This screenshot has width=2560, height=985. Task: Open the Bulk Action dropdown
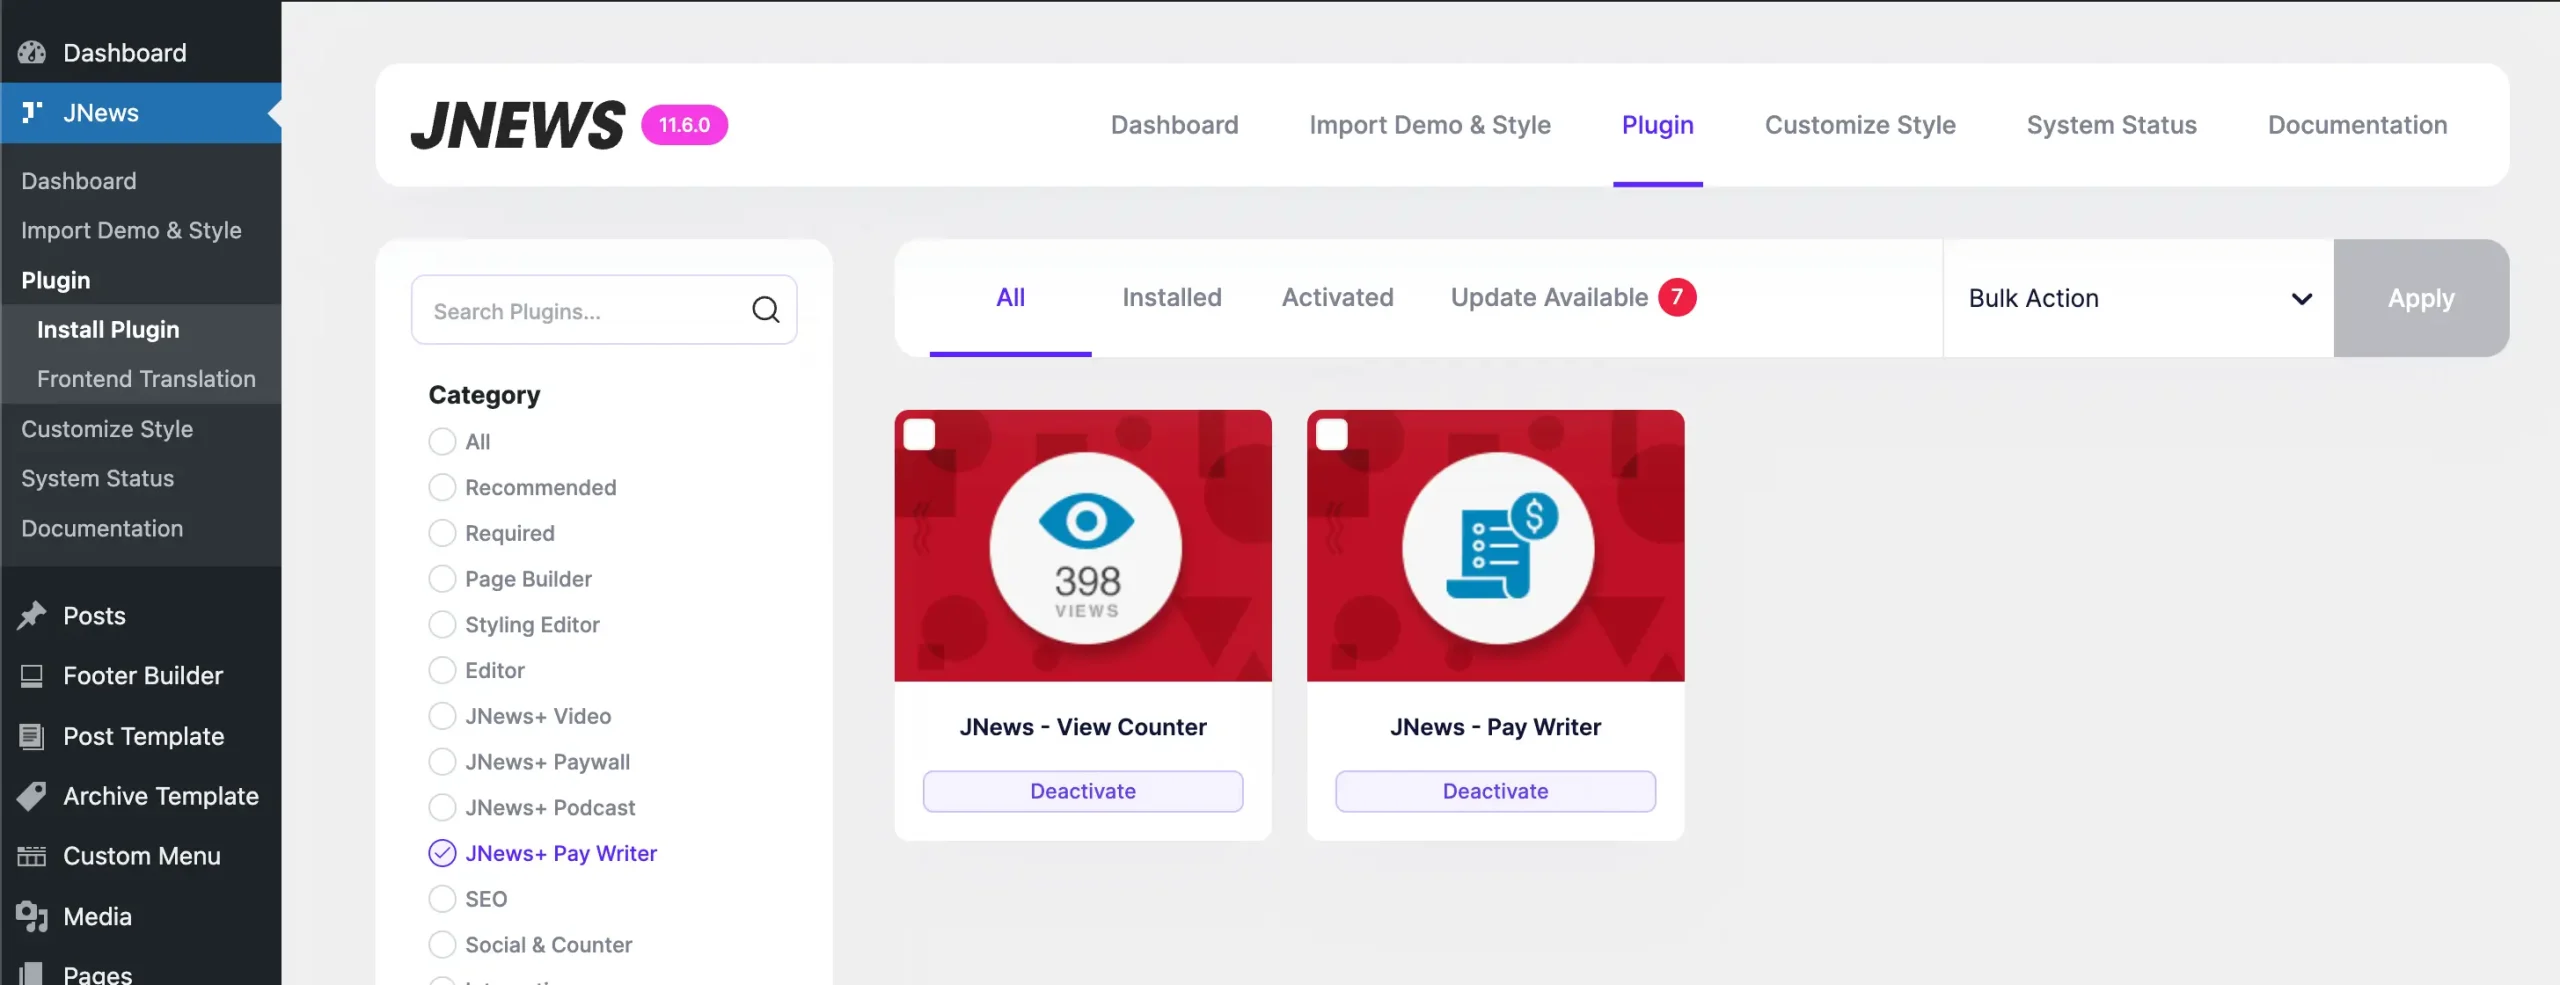point(2138,299)
